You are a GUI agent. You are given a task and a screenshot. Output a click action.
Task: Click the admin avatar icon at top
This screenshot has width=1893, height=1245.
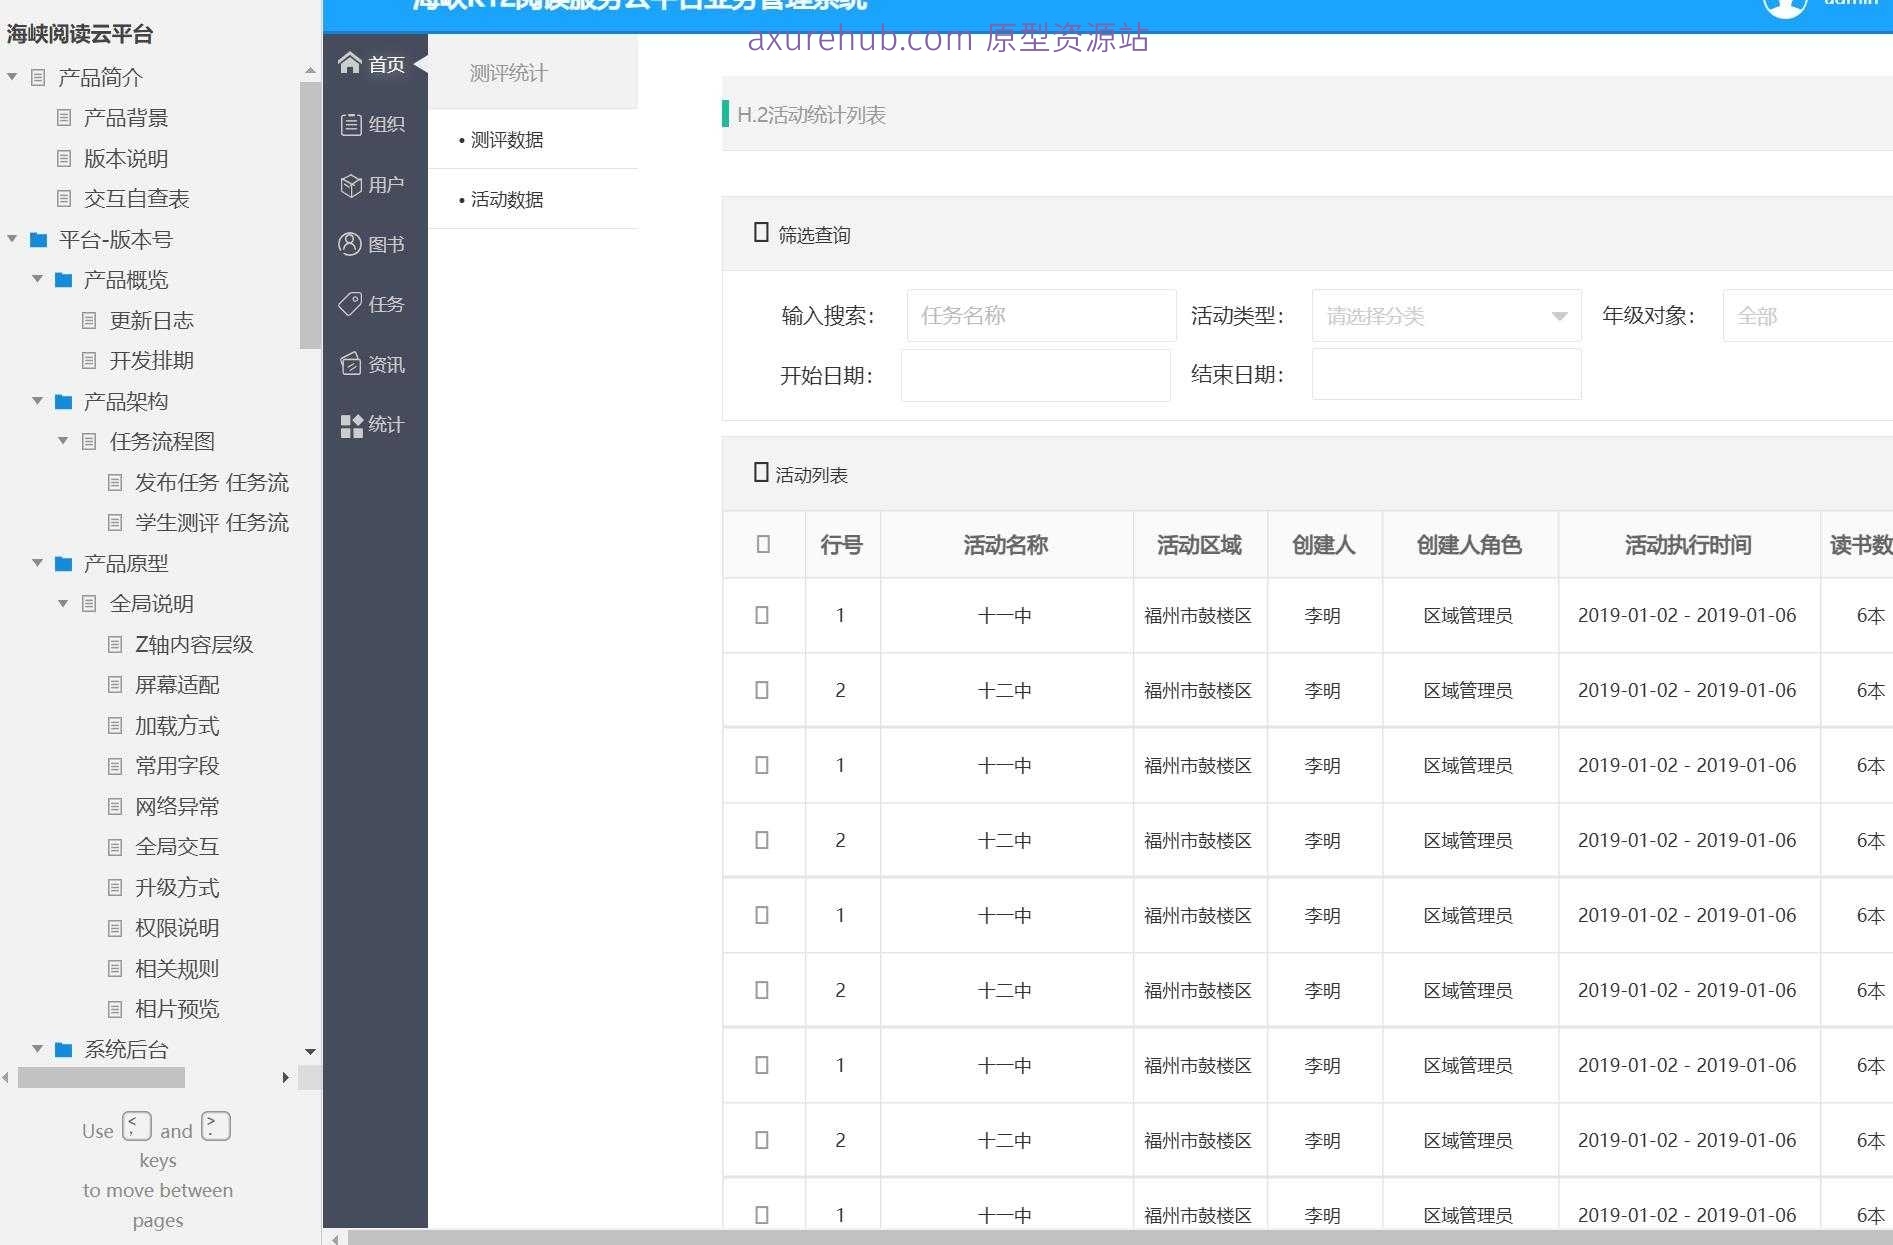tap(1784, 6)
